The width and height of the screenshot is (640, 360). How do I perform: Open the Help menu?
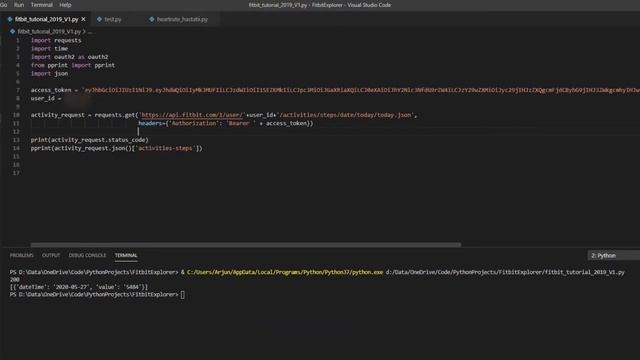click(65, 5)
